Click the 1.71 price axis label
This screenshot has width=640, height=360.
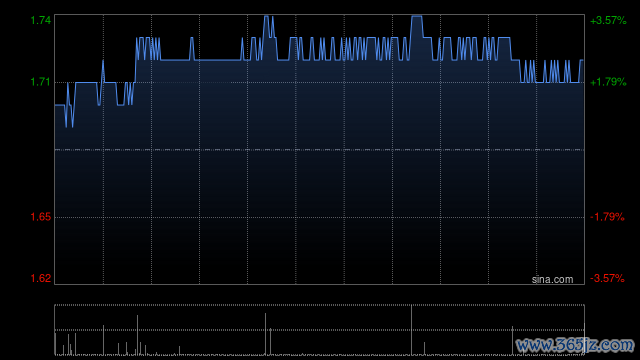[x=41, y=82]
